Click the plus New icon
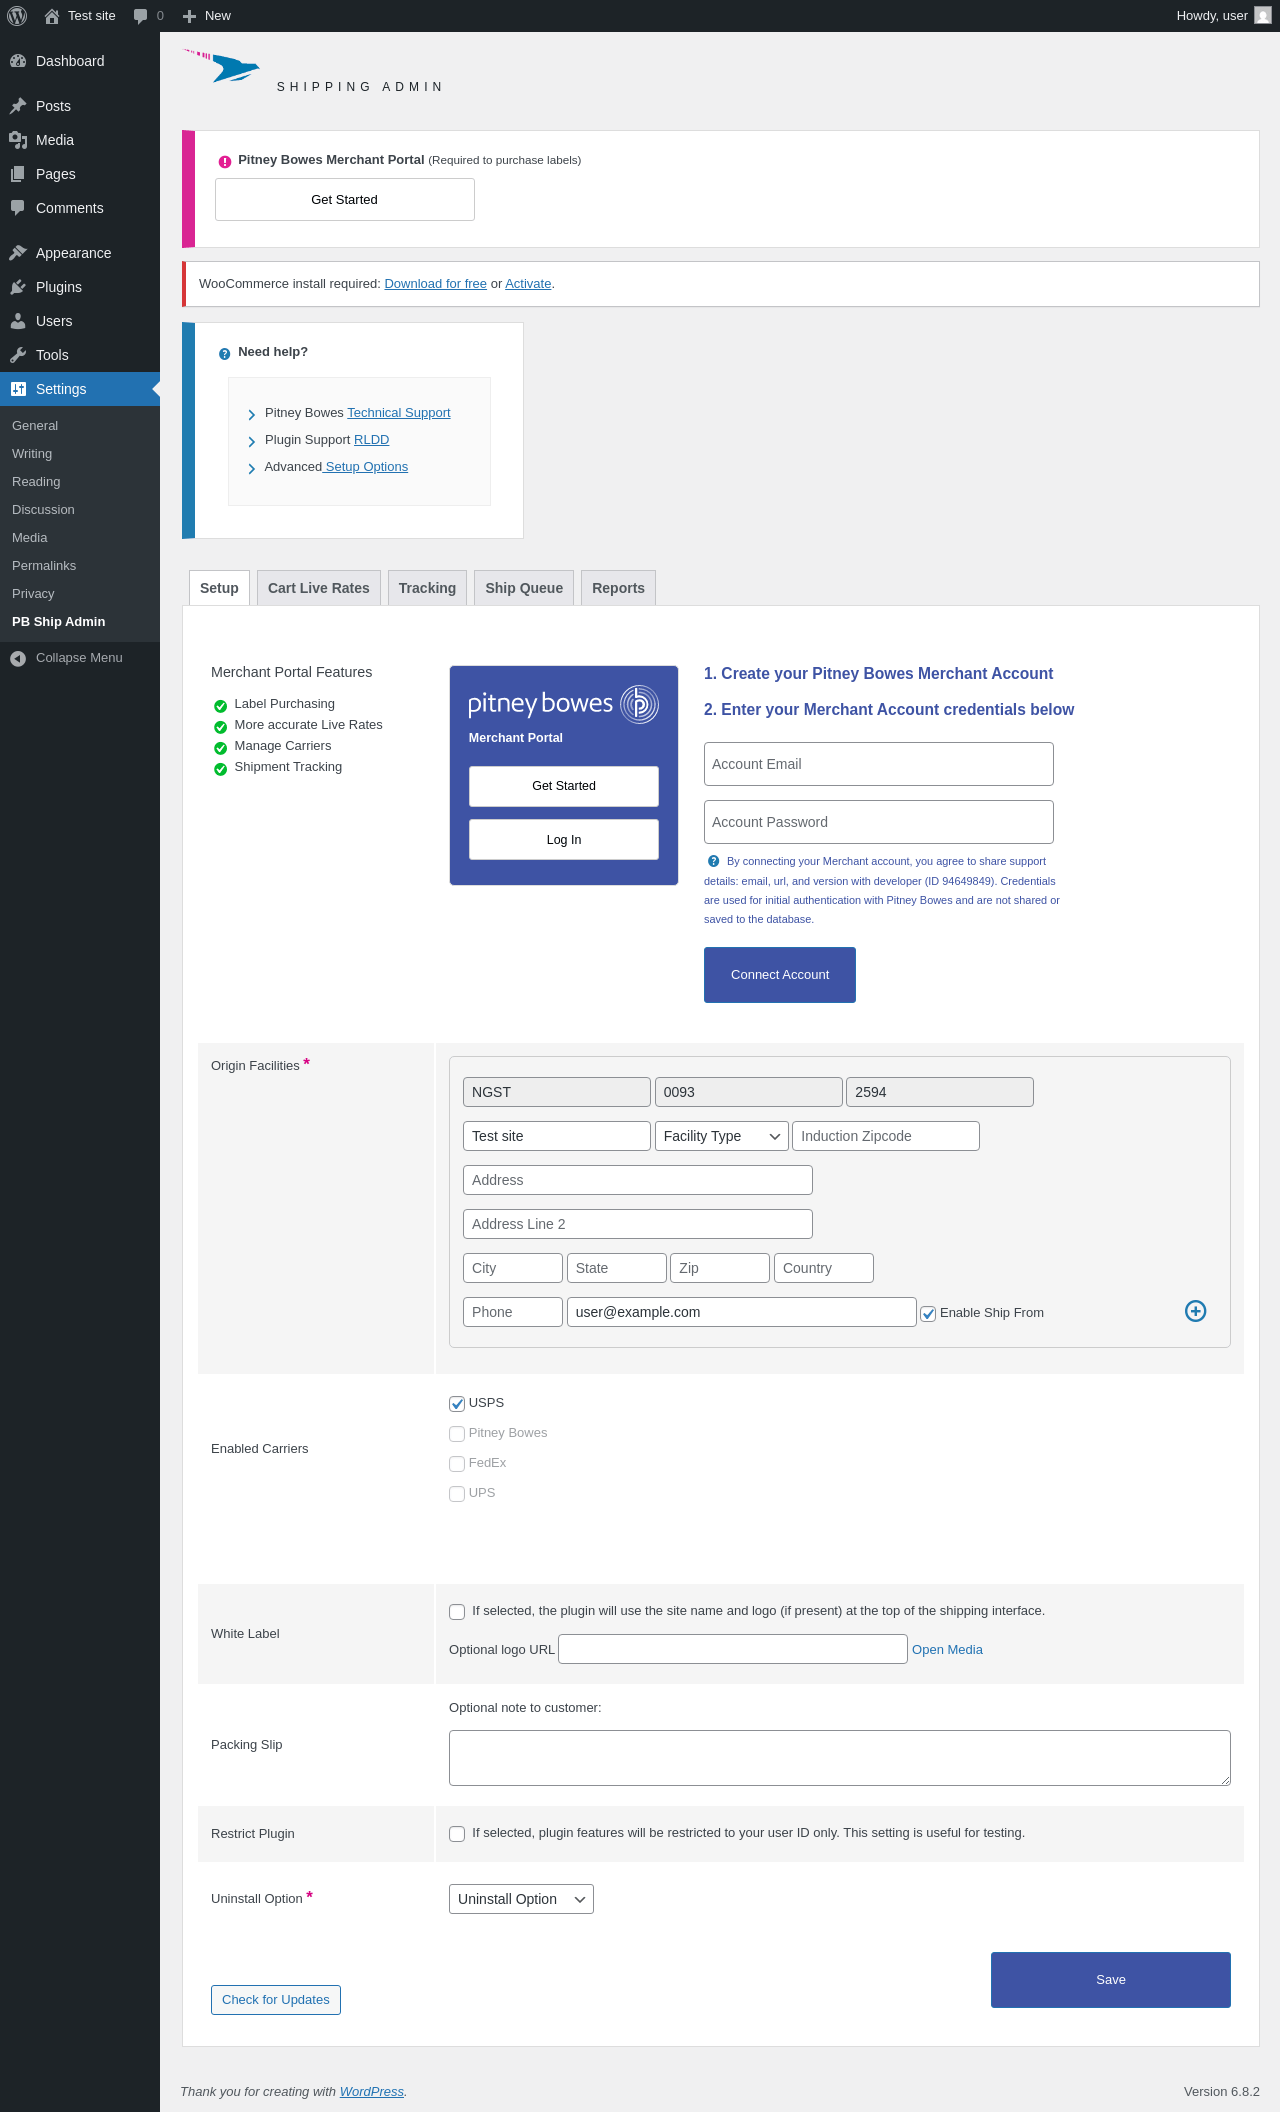Image resolution: width=1280 pixels, height=2112 pixels. tap(189, 16)
